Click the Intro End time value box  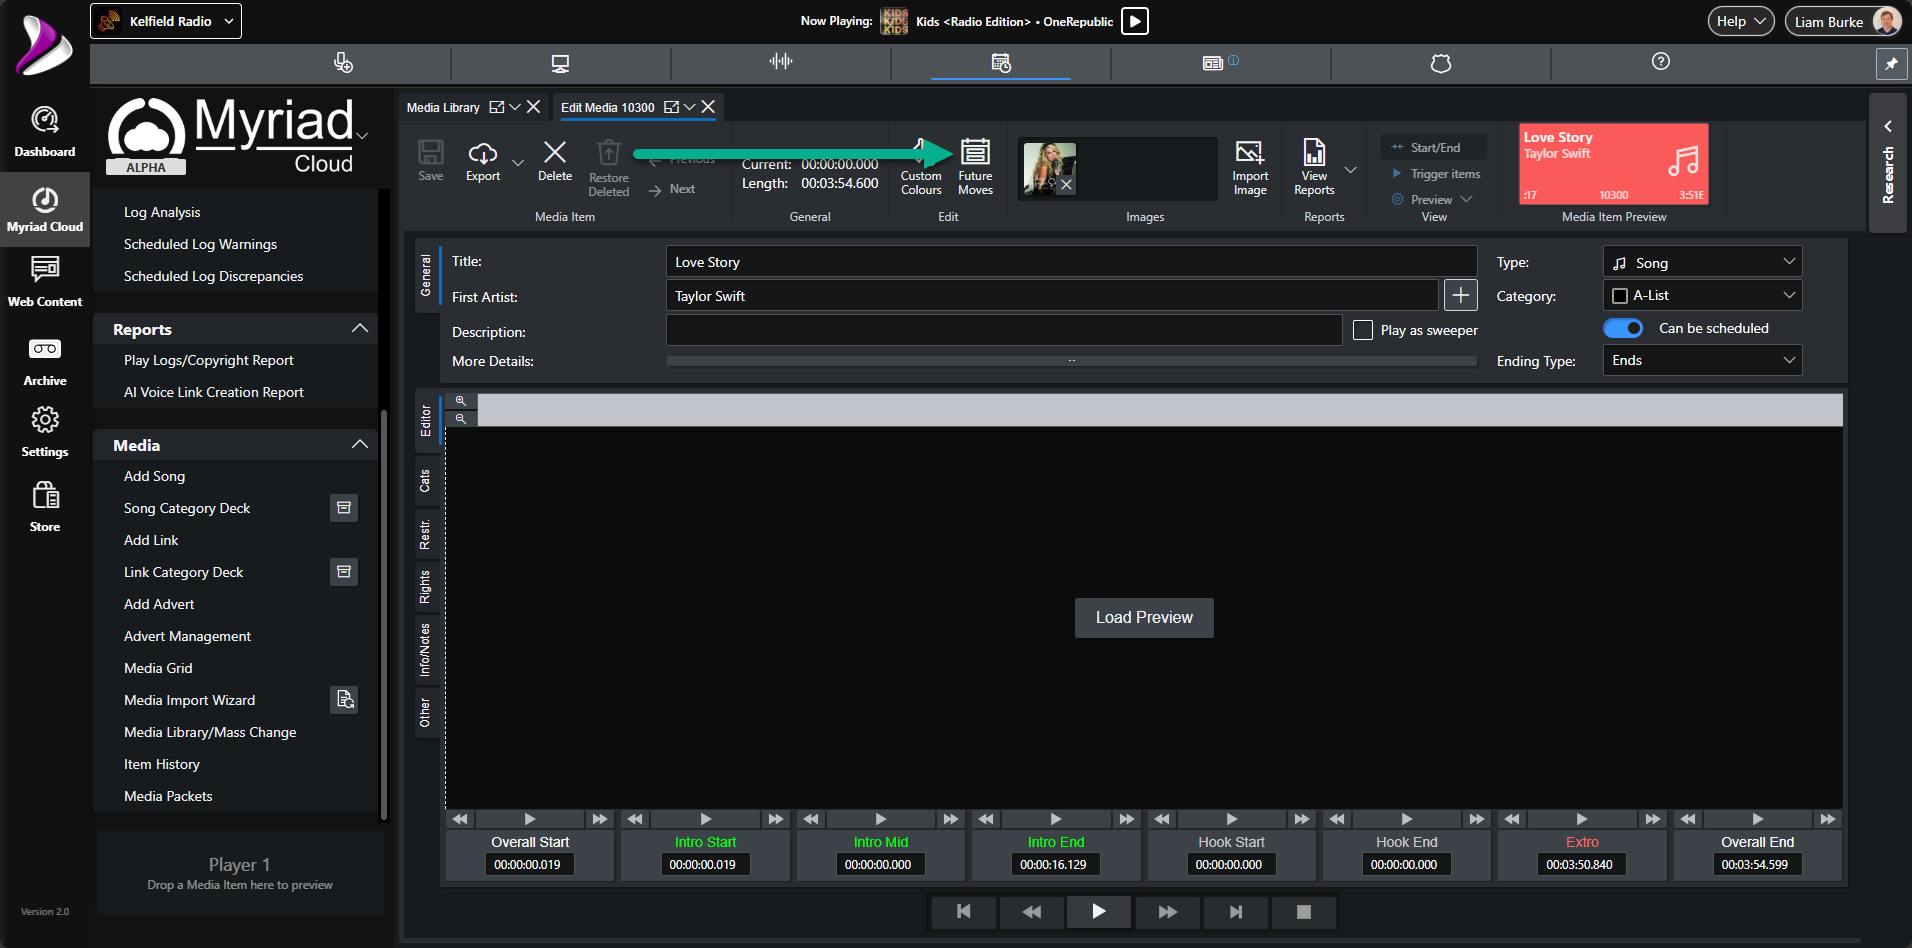[x=1054, y=865]
